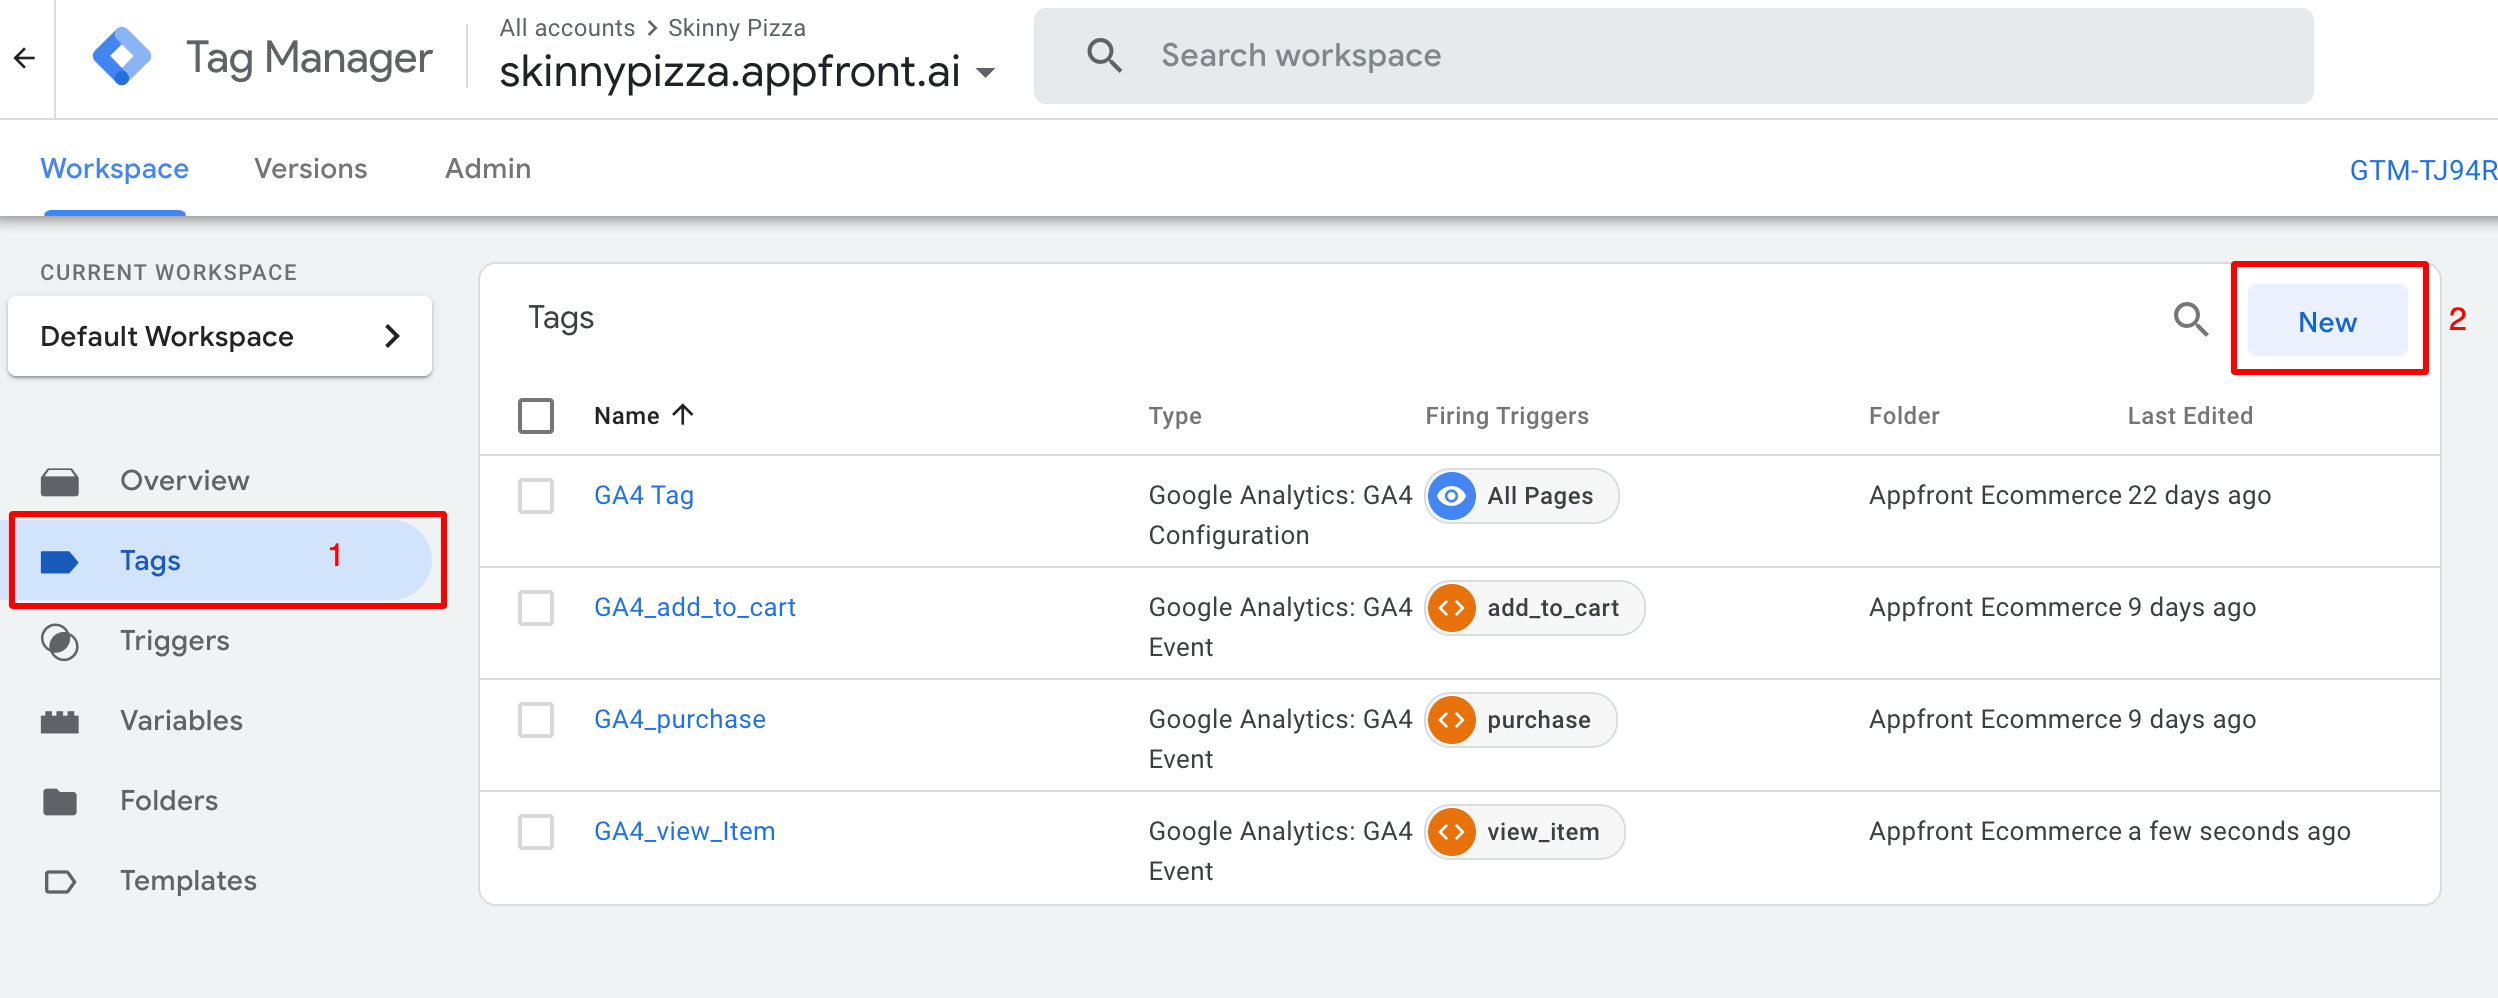Click the Variables sidebar icon
The image size is (2498, 998).
pos(60,721)
